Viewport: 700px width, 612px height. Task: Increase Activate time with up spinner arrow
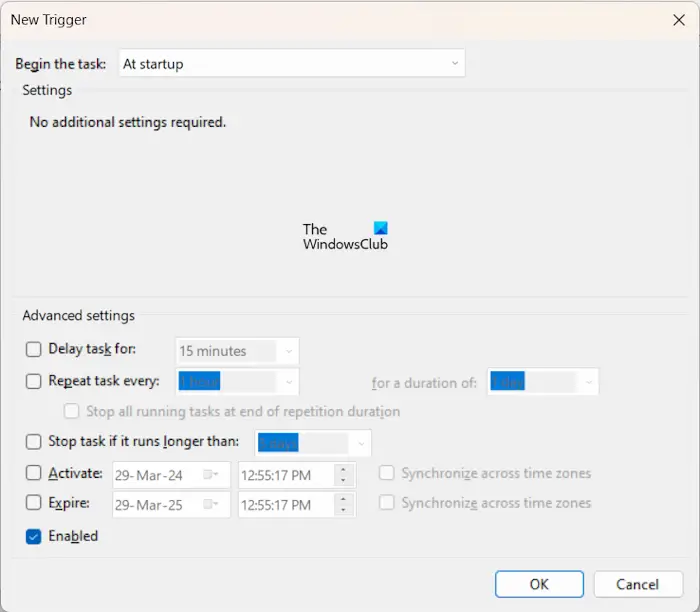(x=343, y=470)
